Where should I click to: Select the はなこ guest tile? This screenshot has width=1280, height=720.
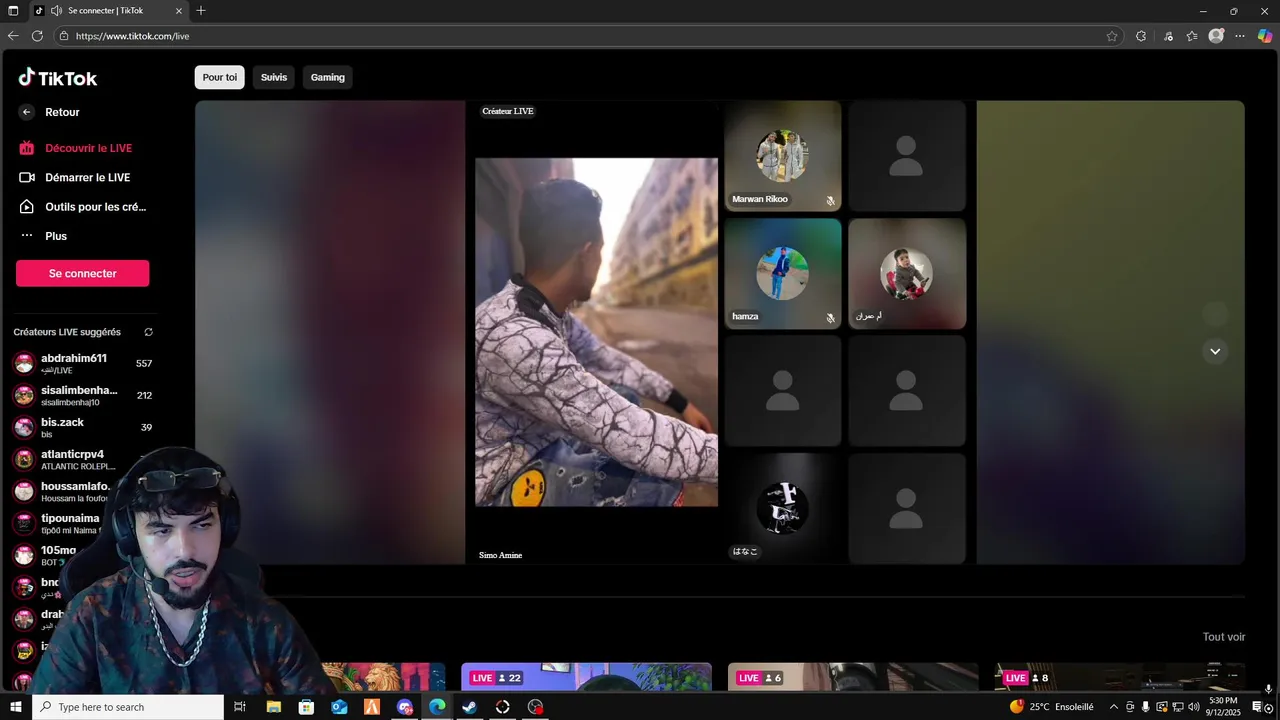[783, 508]
